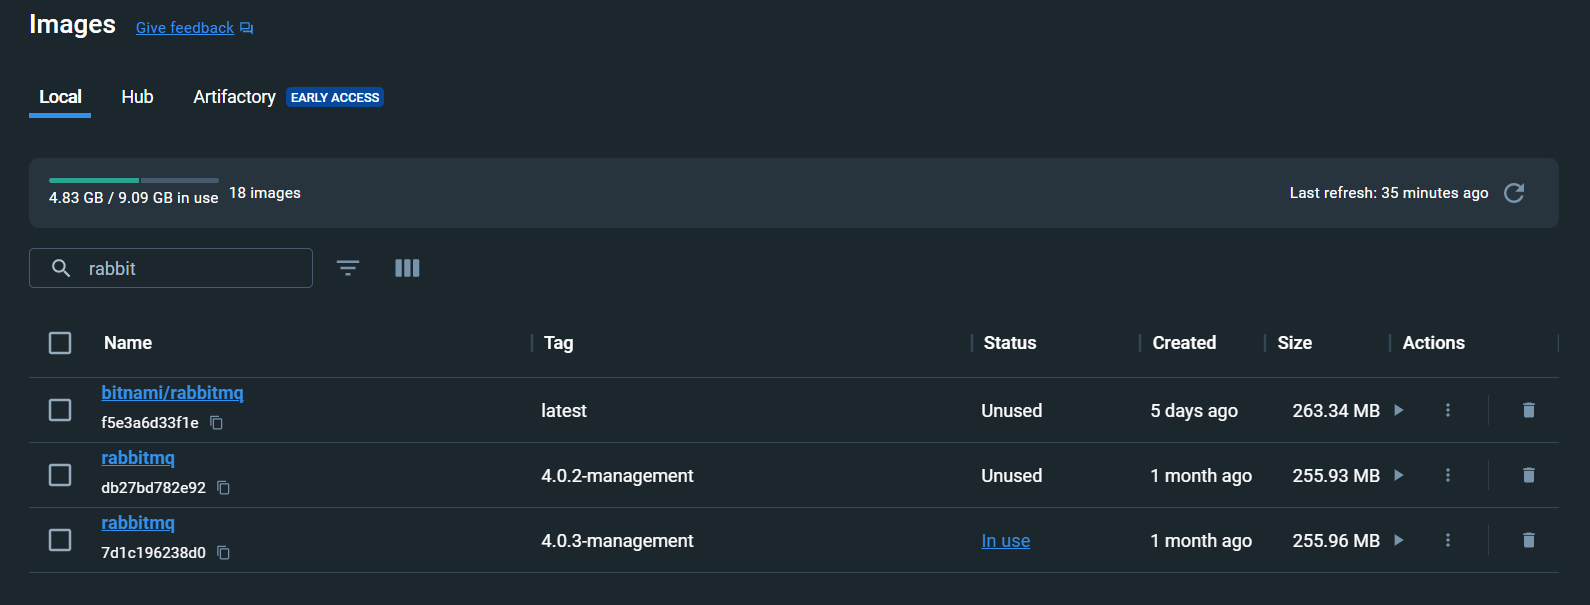
Task: Delete the 4.0.2-management rabbitmq image
Action: (1528, 475)
